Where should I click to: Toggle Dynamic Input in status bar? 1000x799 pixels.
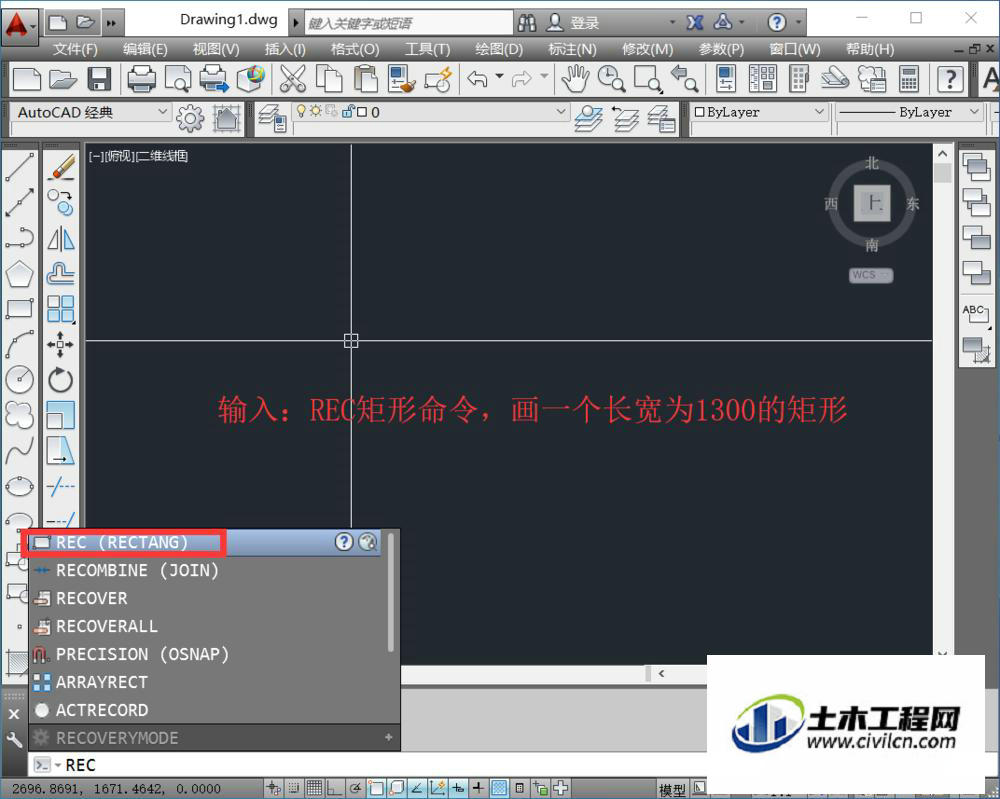point(458,788)
